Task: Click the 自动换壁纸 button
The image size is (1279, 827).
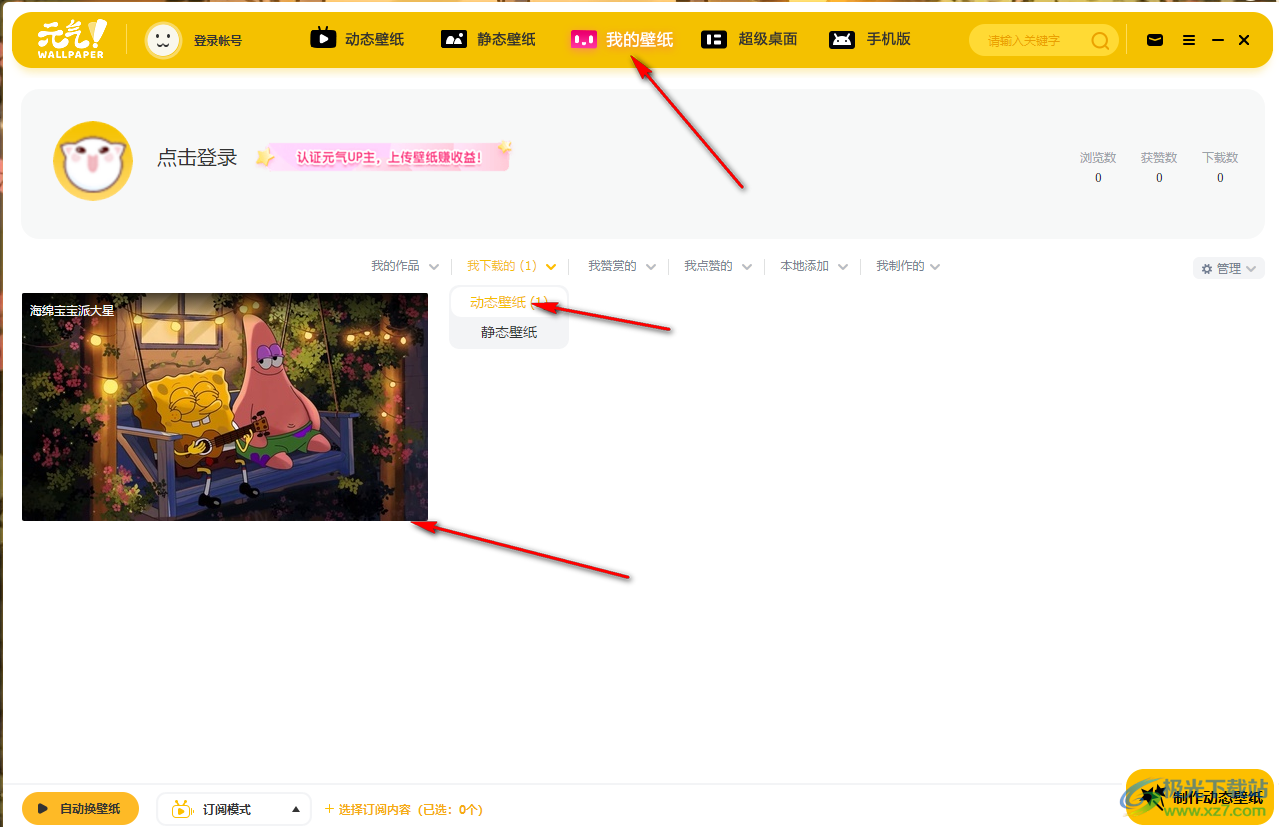Action: click(x=80, y=809)
